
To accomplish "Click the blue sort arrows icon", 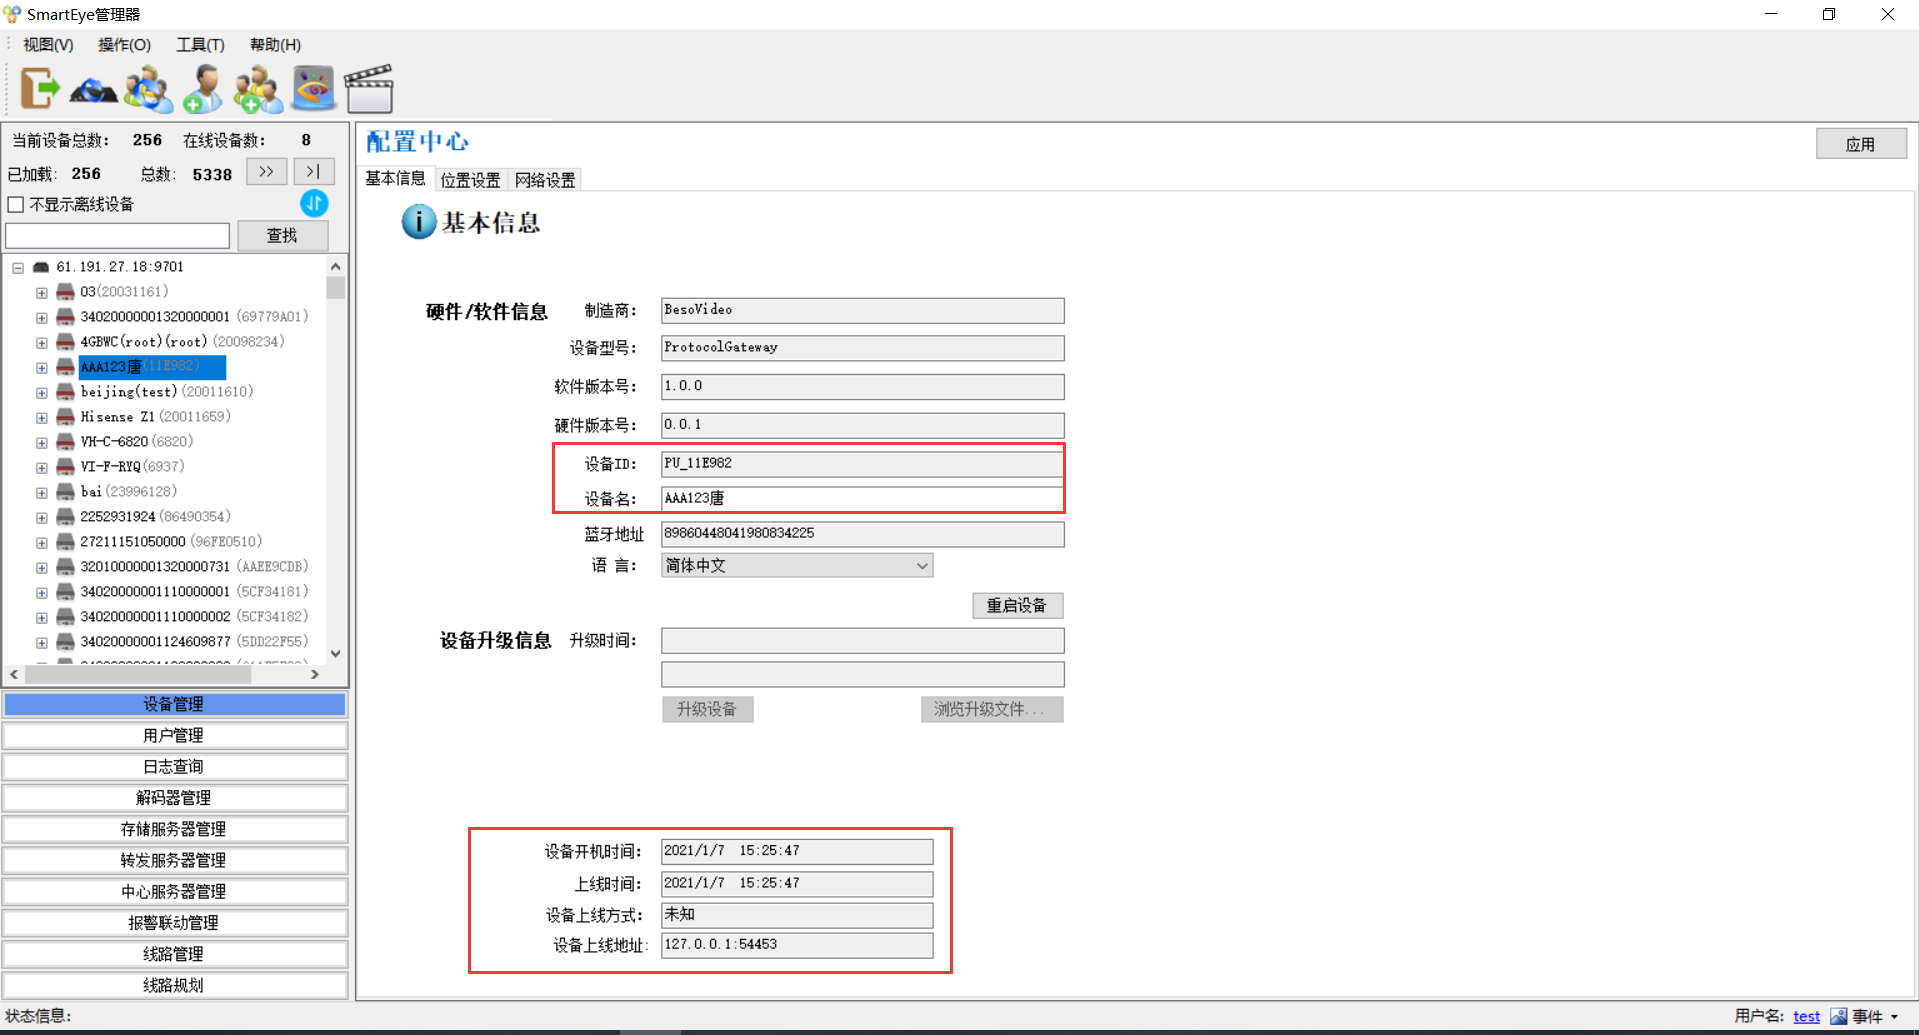I will tap(314, 204).
